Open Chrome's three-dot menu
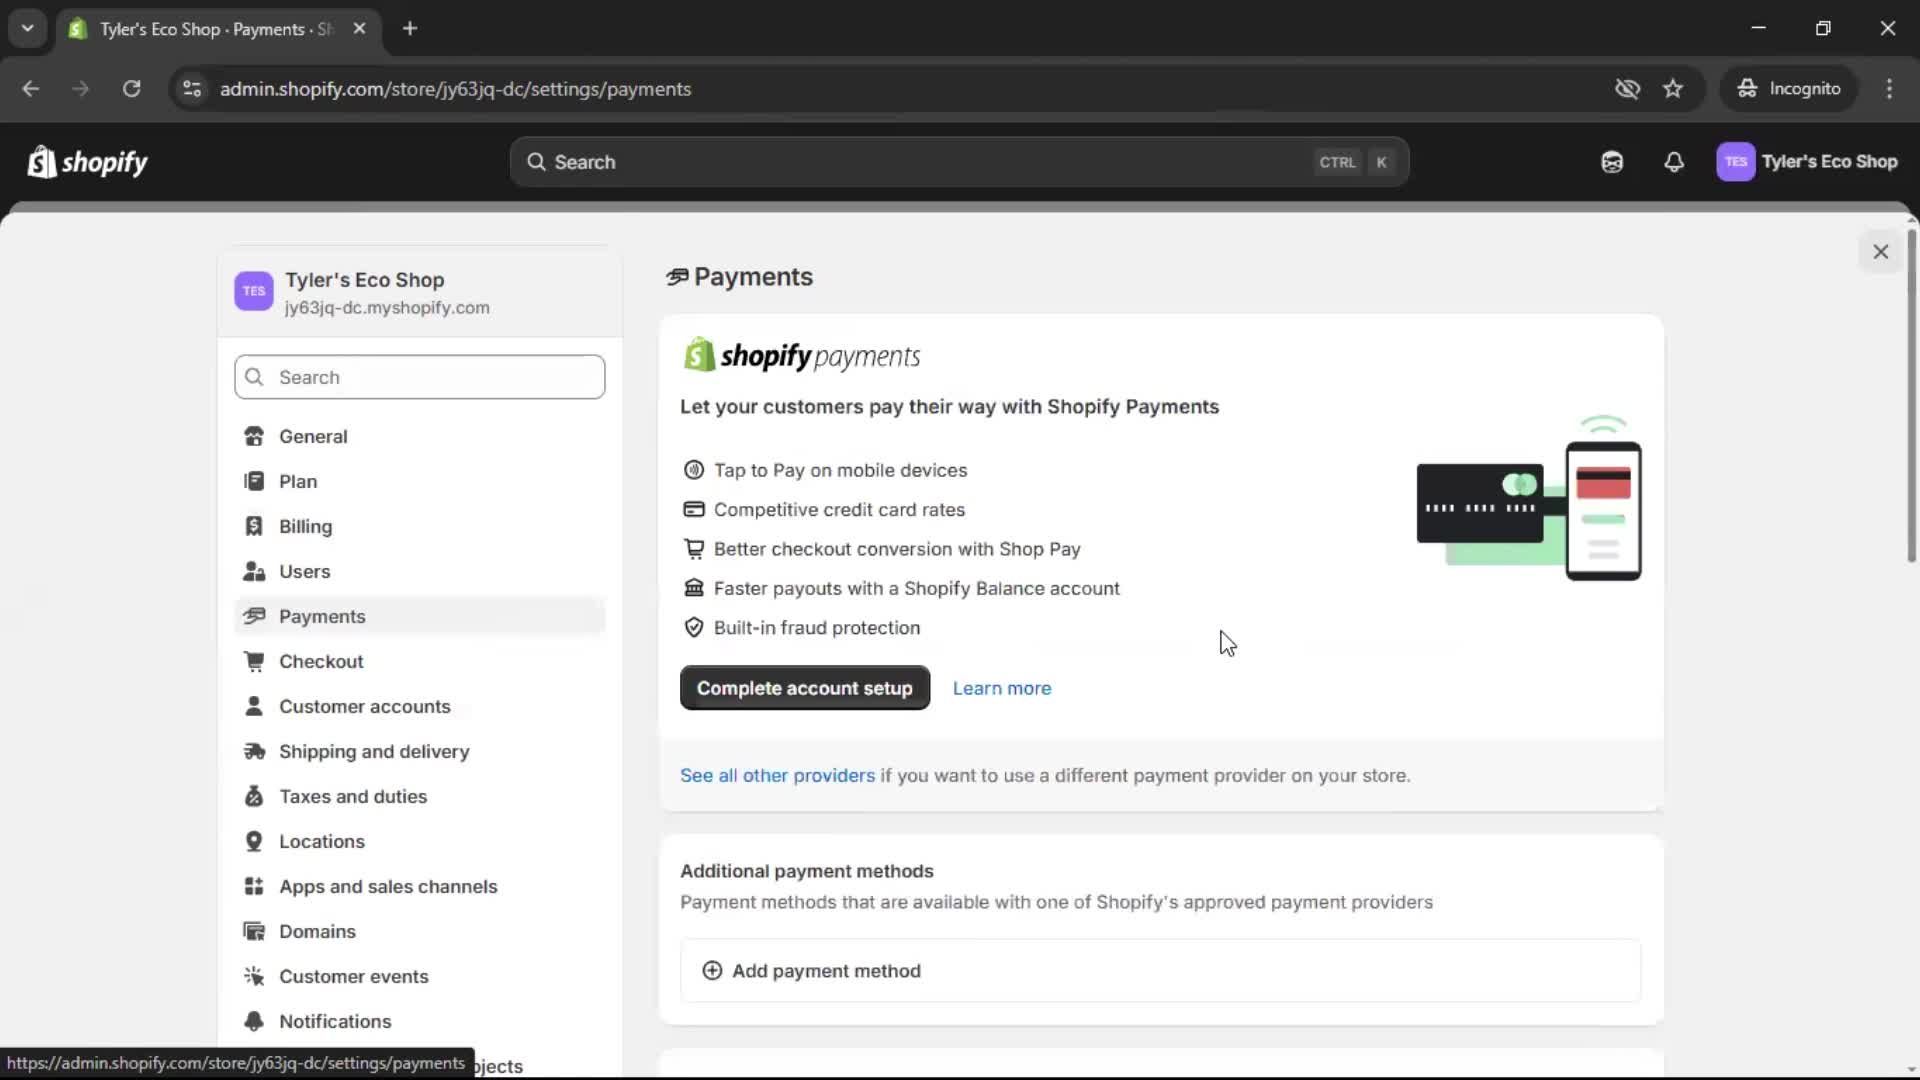1920x1080 pixels. pos(1890,88)
